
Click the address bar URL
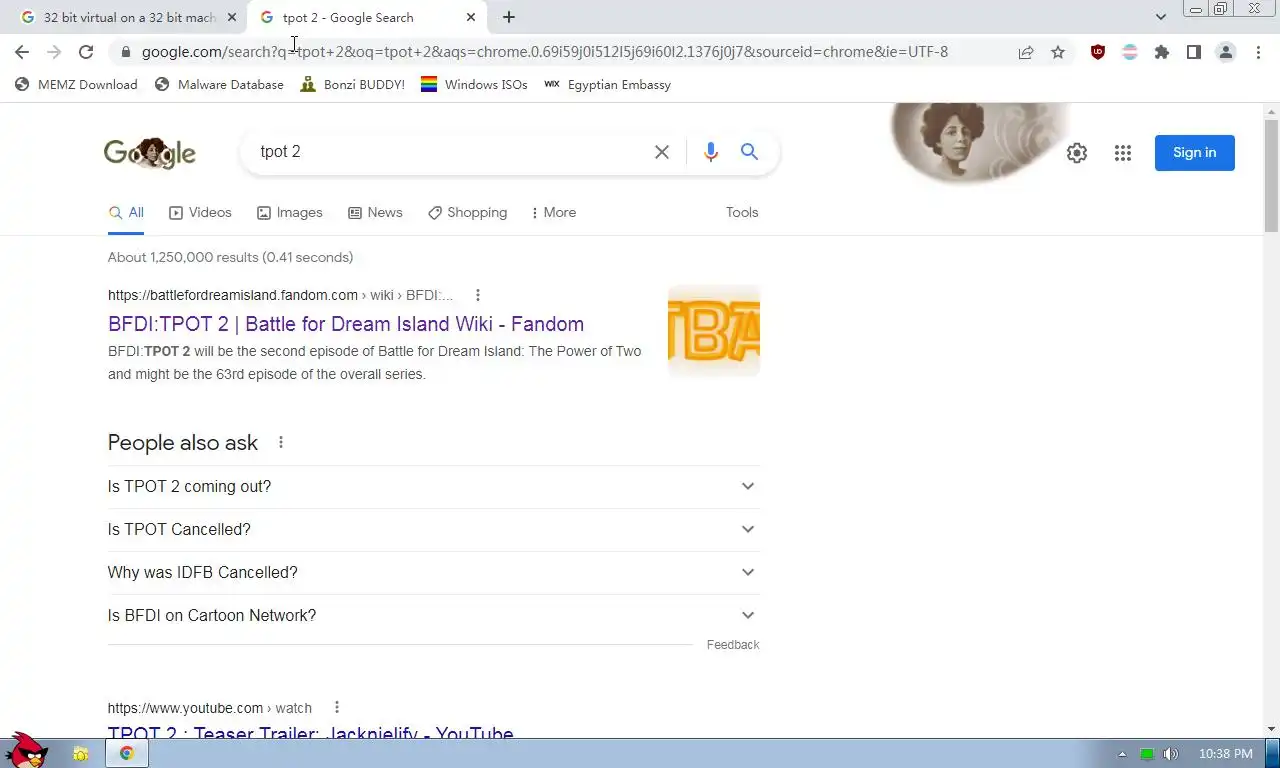coord(545,52)
